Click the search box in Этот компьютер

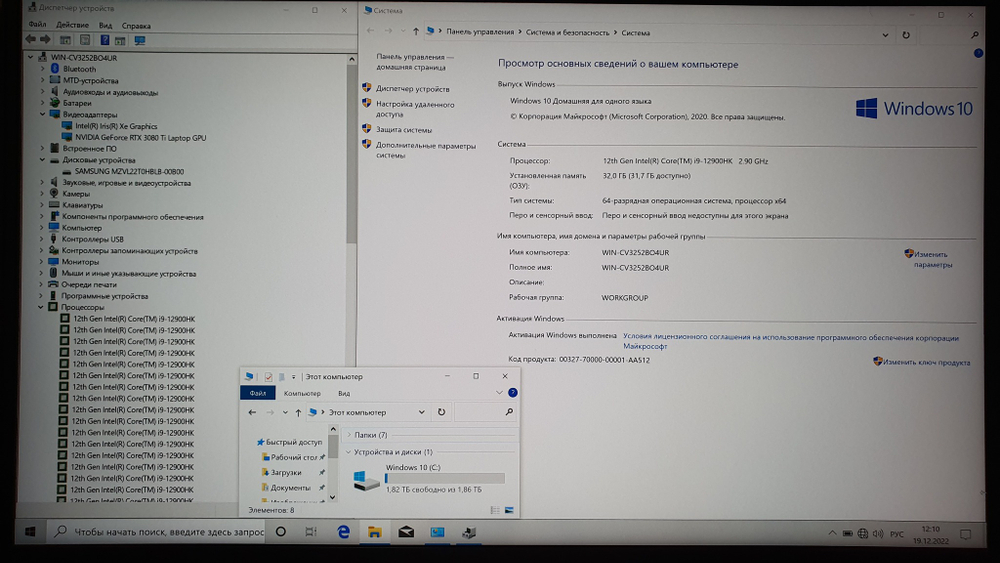(x=485, y=412)
